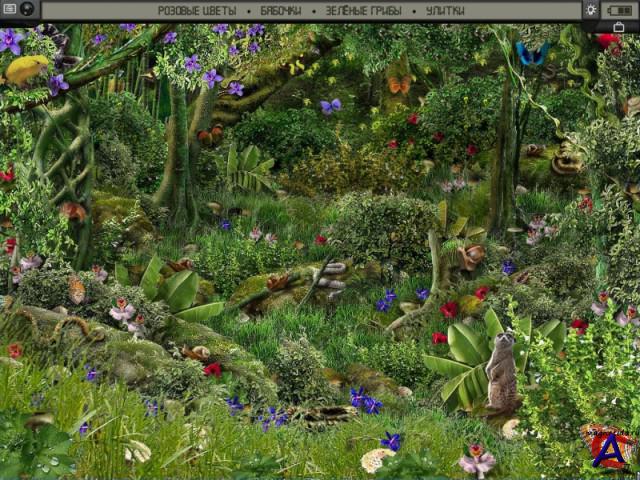
Task: Open the inventory bag icon
Action: [x=619, y=27]
